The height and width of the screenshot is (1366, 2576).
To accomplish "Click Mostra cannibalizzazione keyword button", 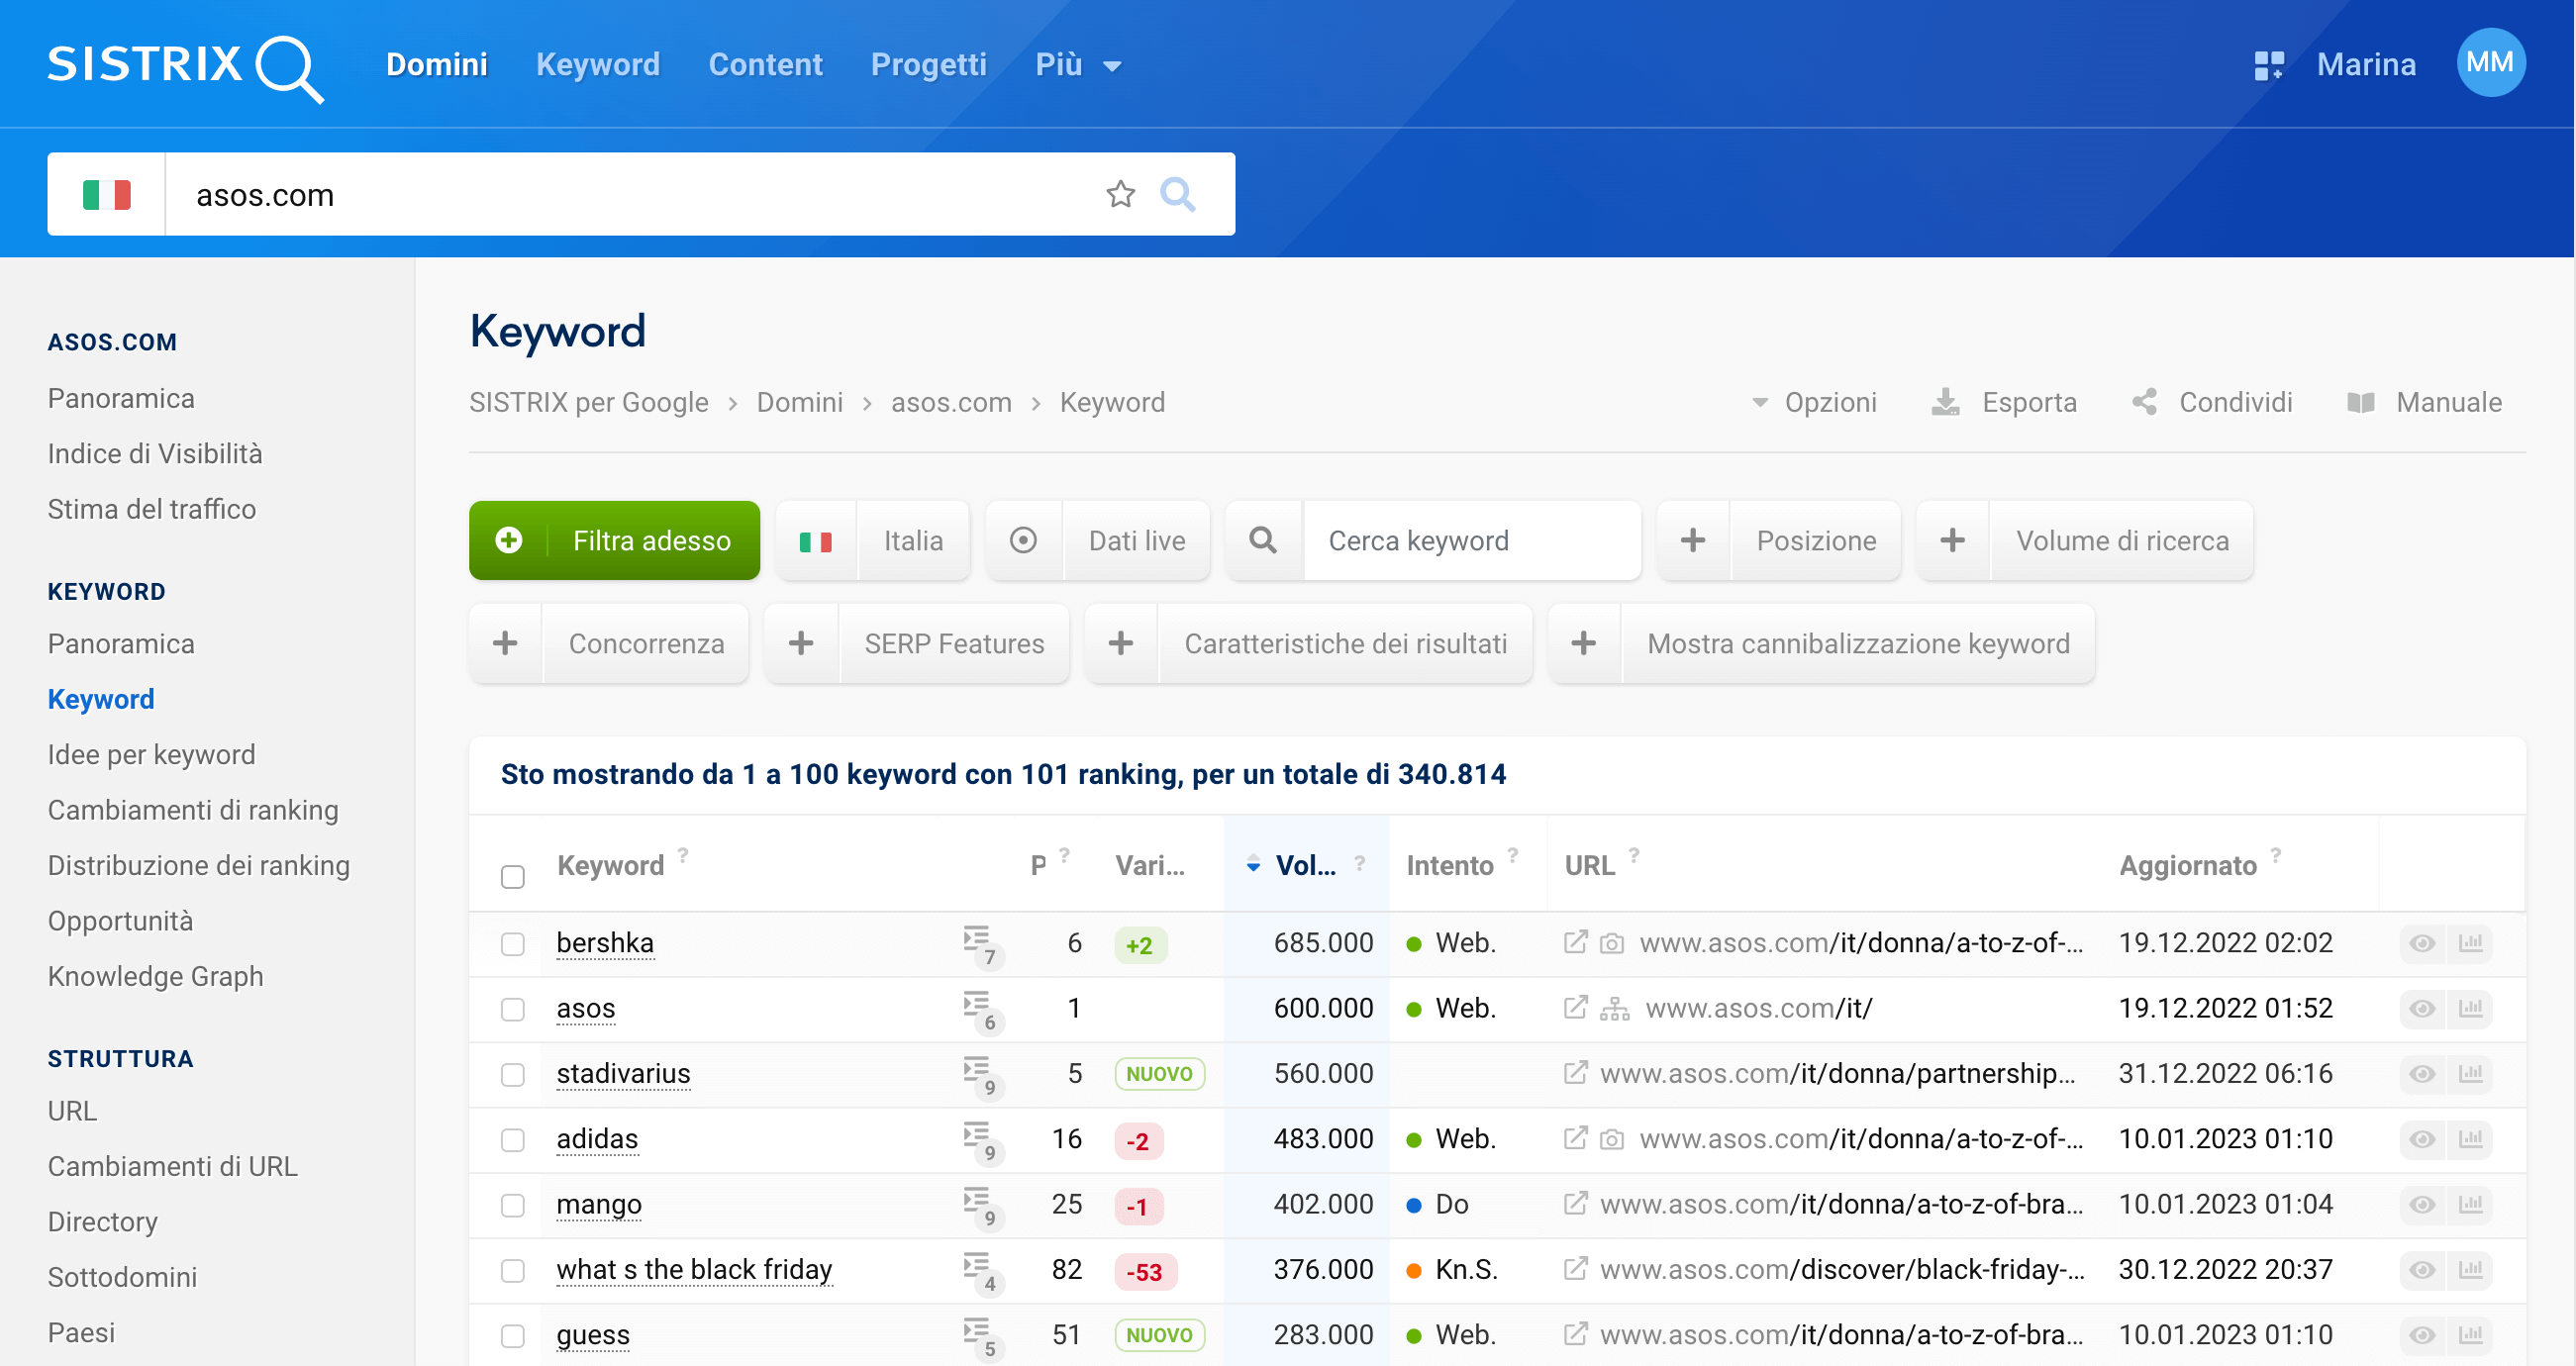I will 1821,644.
